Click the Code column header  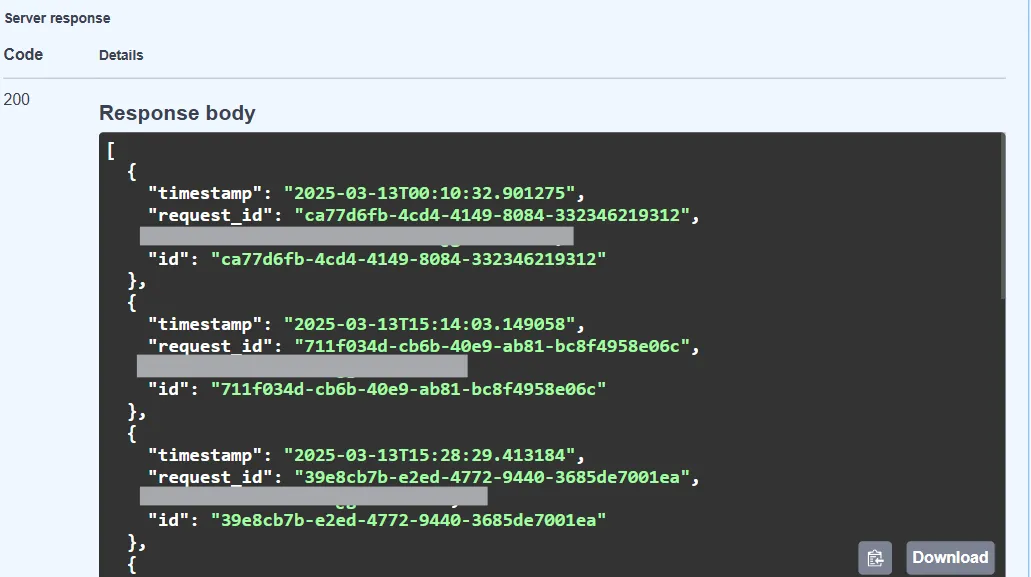coord(23,54)
